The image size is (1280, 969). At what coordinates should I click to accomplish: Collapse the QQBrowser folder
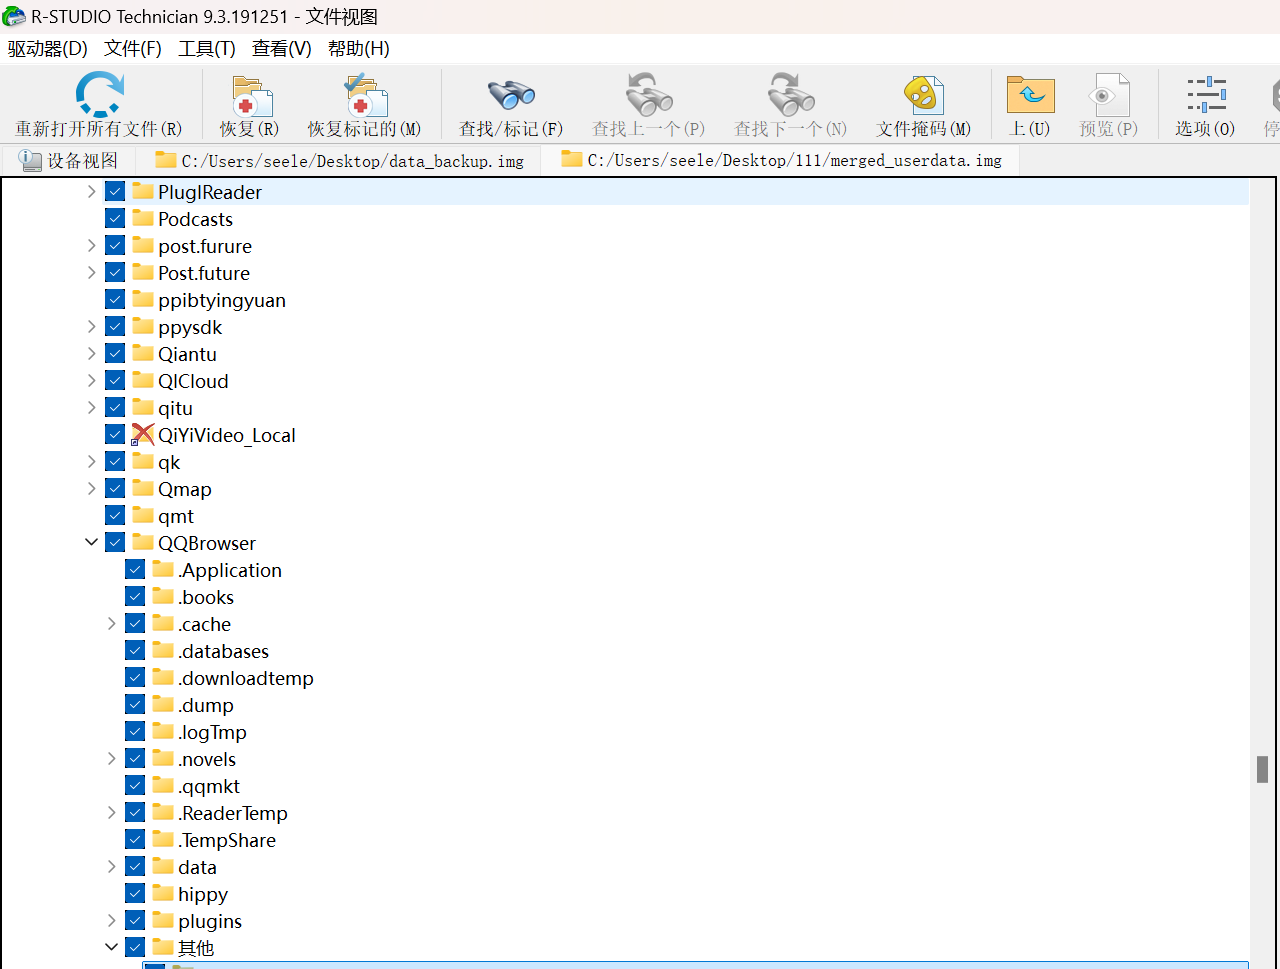pos(92,543)
